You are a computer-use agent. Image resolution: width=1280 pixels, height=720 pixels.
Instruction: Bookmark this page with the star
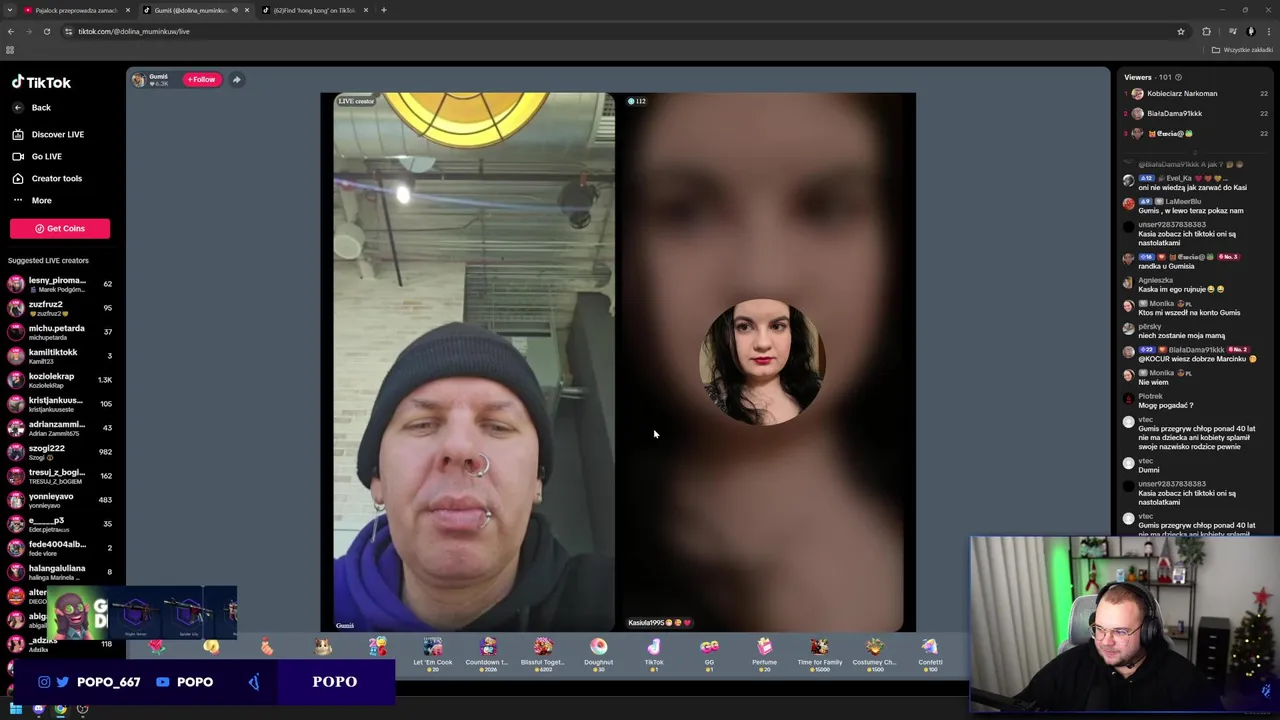click(1181, 31)
